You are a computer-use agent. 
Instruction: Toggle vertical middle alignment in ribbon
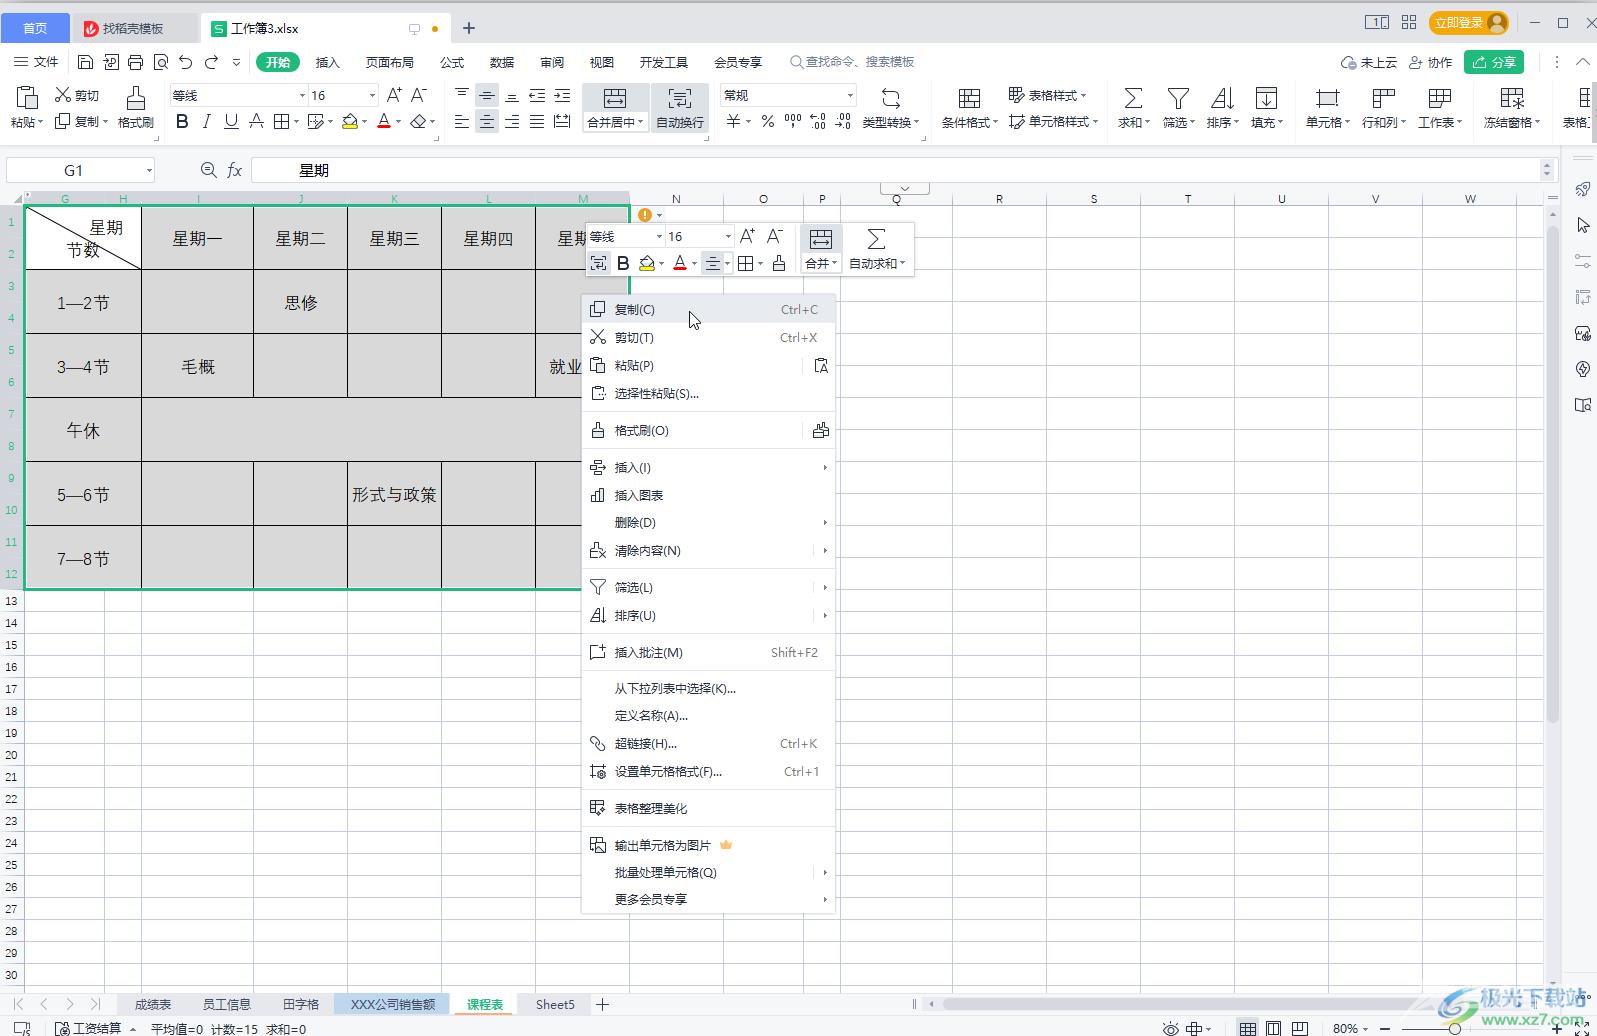(486, 95)
